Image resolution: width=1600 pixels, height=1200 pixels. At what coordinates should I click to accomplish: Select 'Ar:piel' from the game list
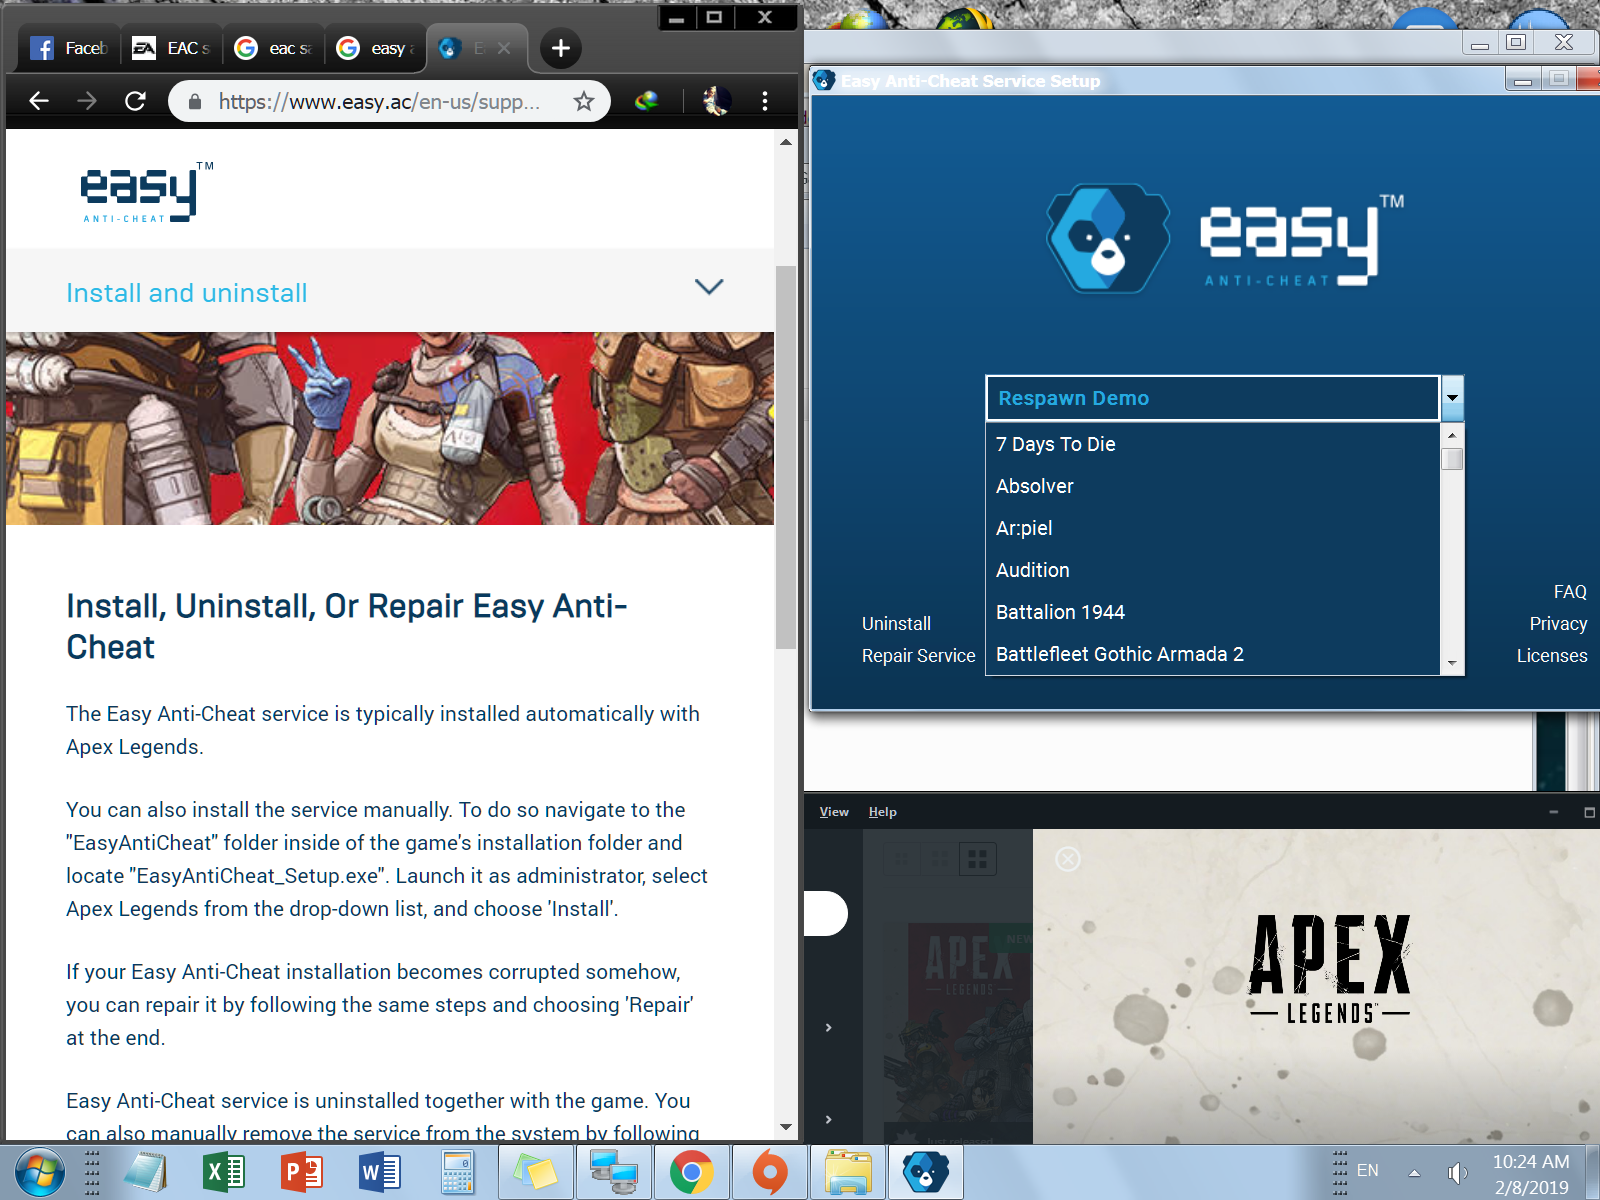(1212, 528)
